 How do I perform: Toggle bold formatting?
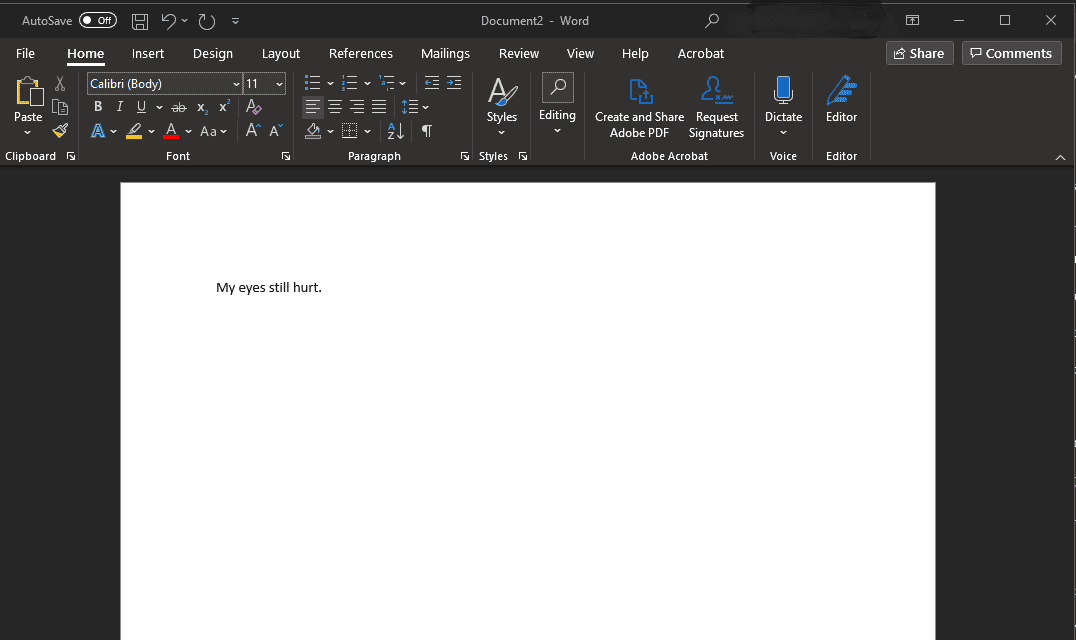pos(97,107)
